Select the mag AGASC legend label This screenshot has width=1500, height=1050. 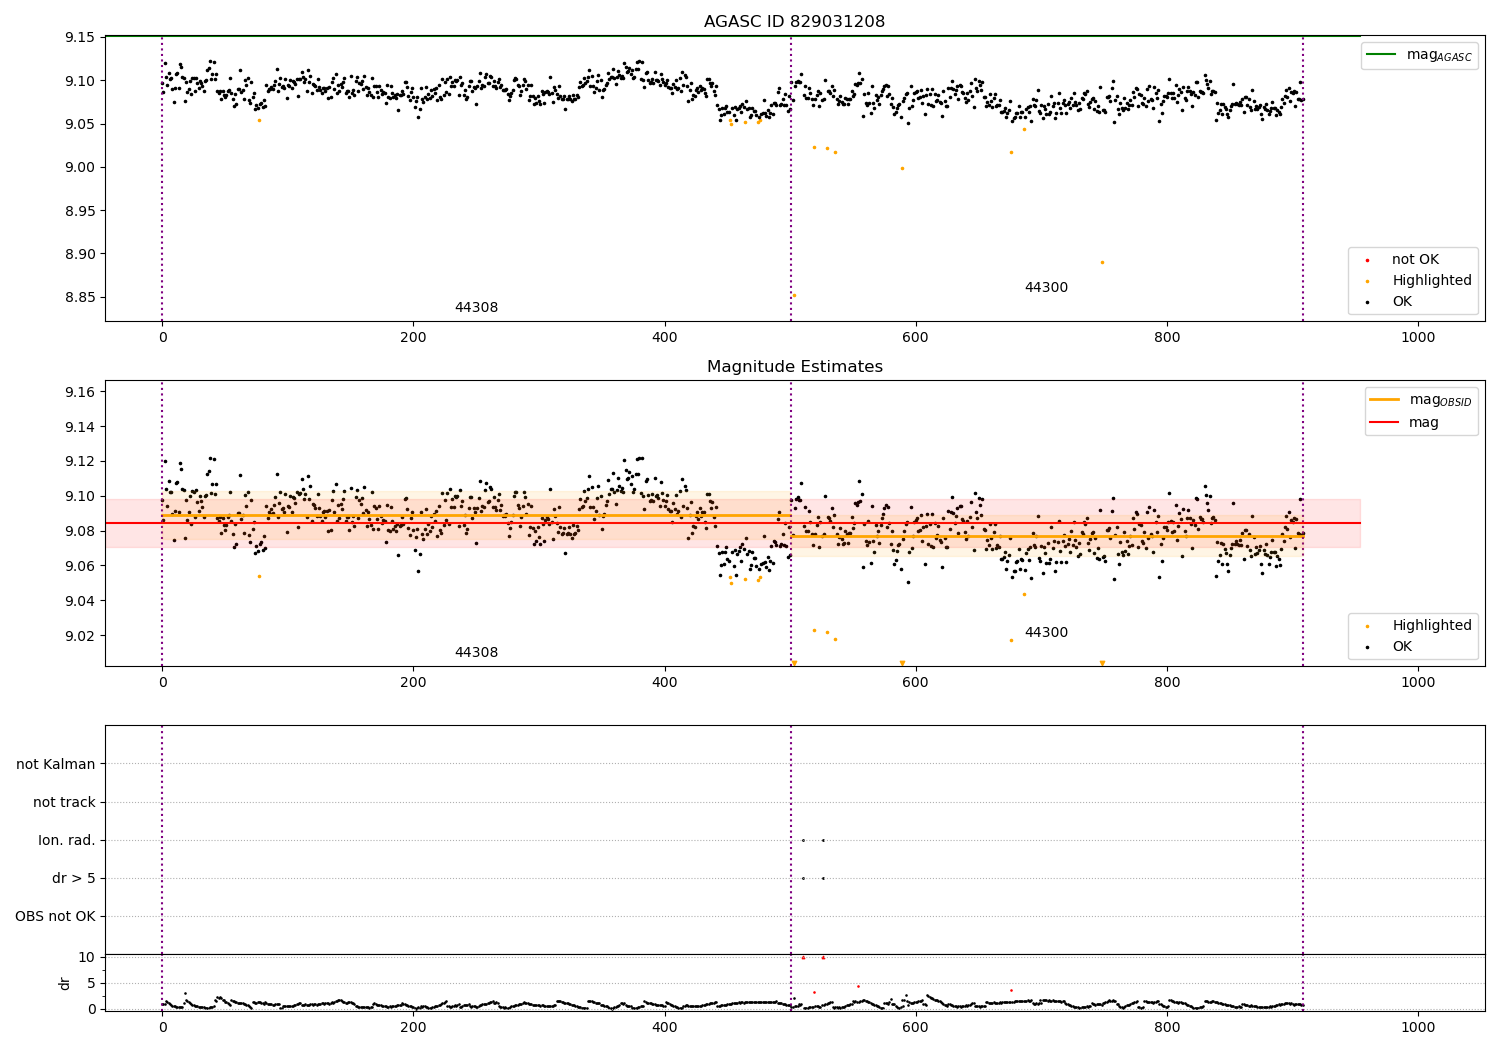coord(1439,55)
